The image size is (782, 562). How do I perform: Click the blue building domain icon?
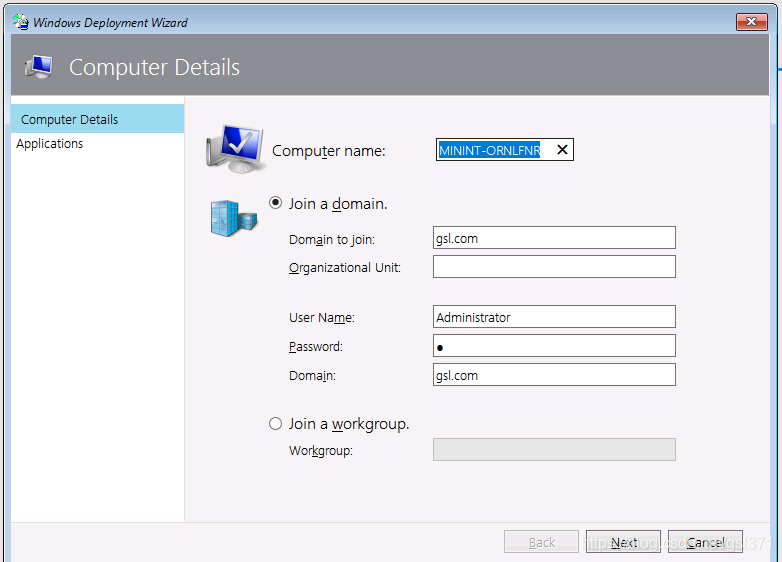[x=233, y=218]
